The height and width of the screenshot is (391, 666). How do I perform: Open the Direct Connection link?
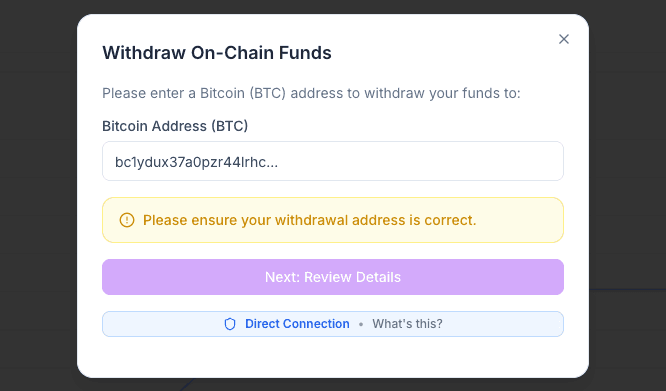pos(297,324)
